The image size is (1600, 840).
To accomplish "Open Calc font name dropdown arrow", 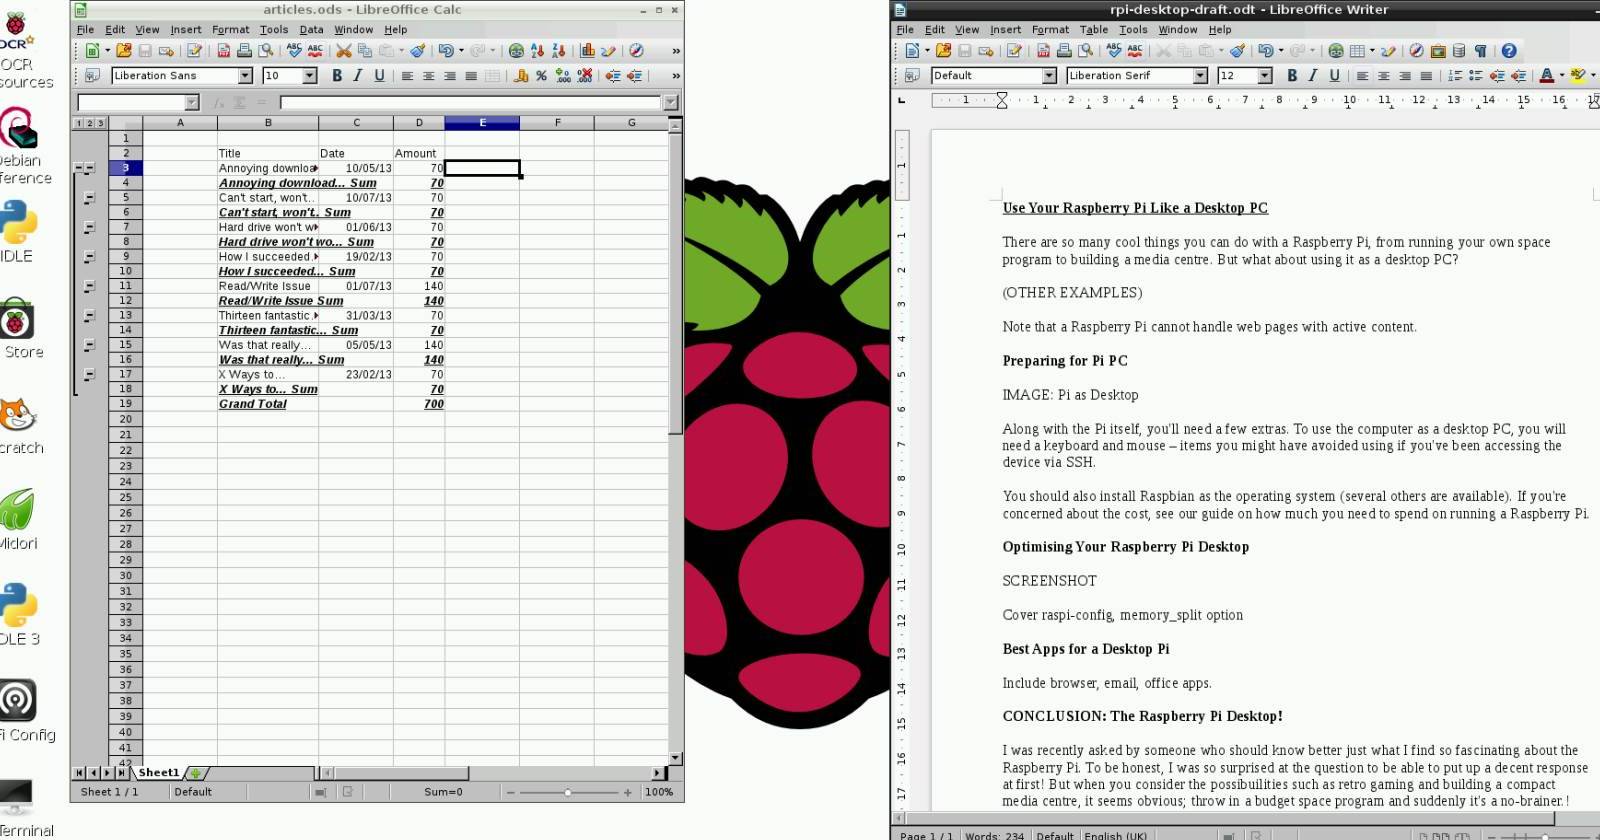I will click(245, 75).
